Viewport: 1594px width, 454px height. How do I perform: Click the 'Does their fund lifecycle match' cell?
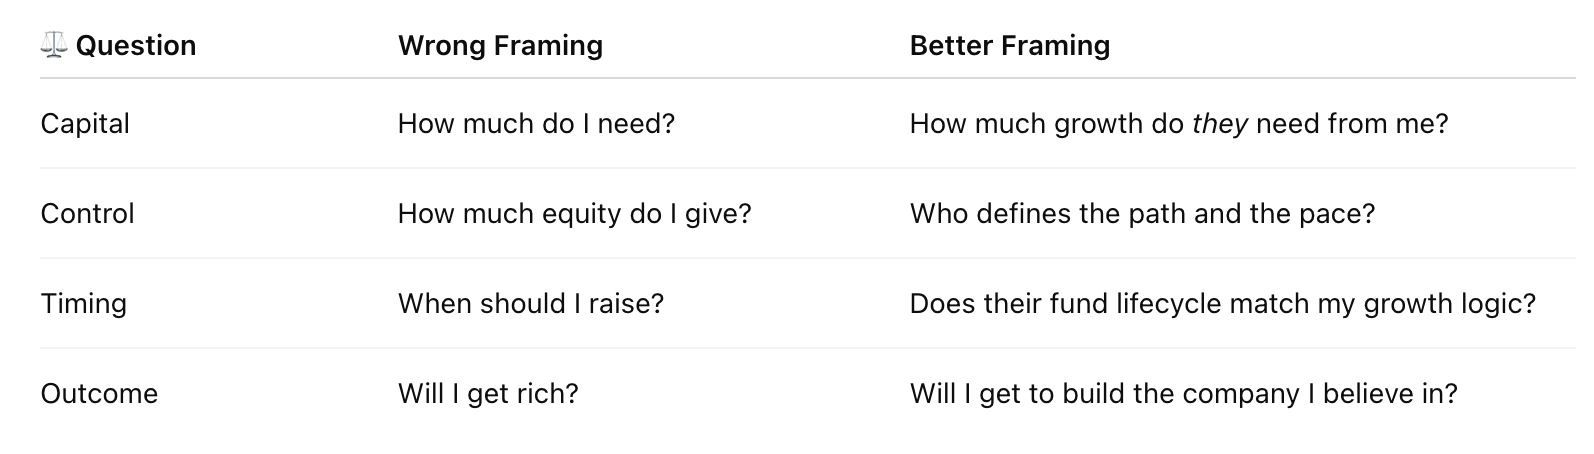[x=1222, y=304]
